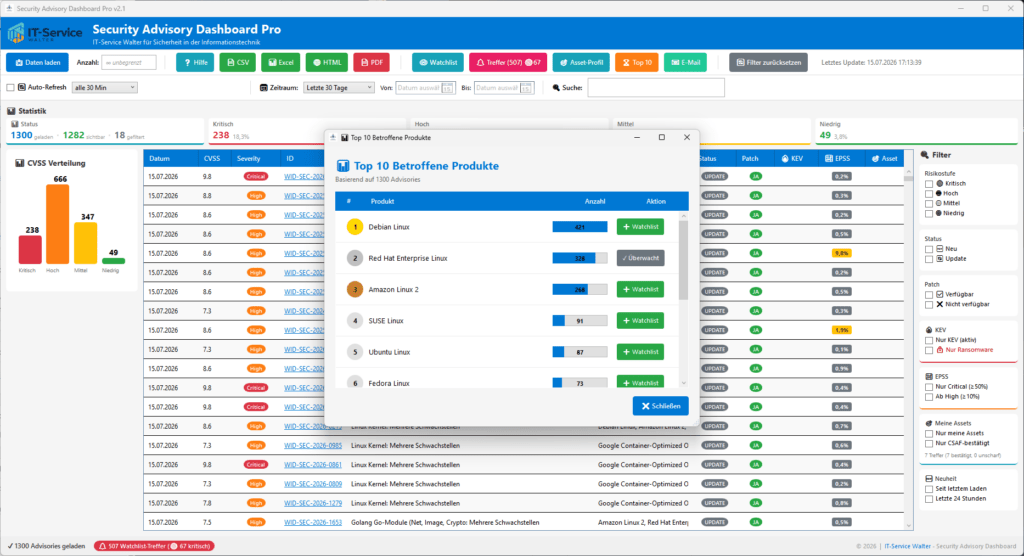
Task: Export advisories via the Excel button
Action: click(x=281, y=63)
